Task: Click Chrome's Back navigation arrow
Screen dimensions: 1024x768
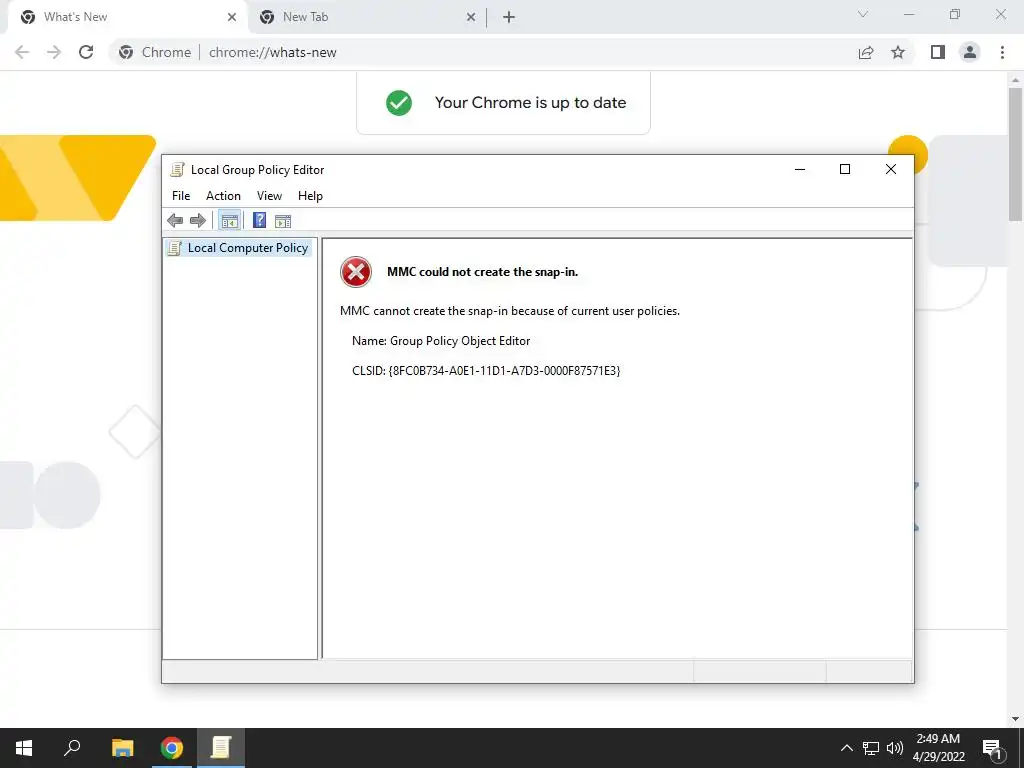Action: tap(22, 52)
